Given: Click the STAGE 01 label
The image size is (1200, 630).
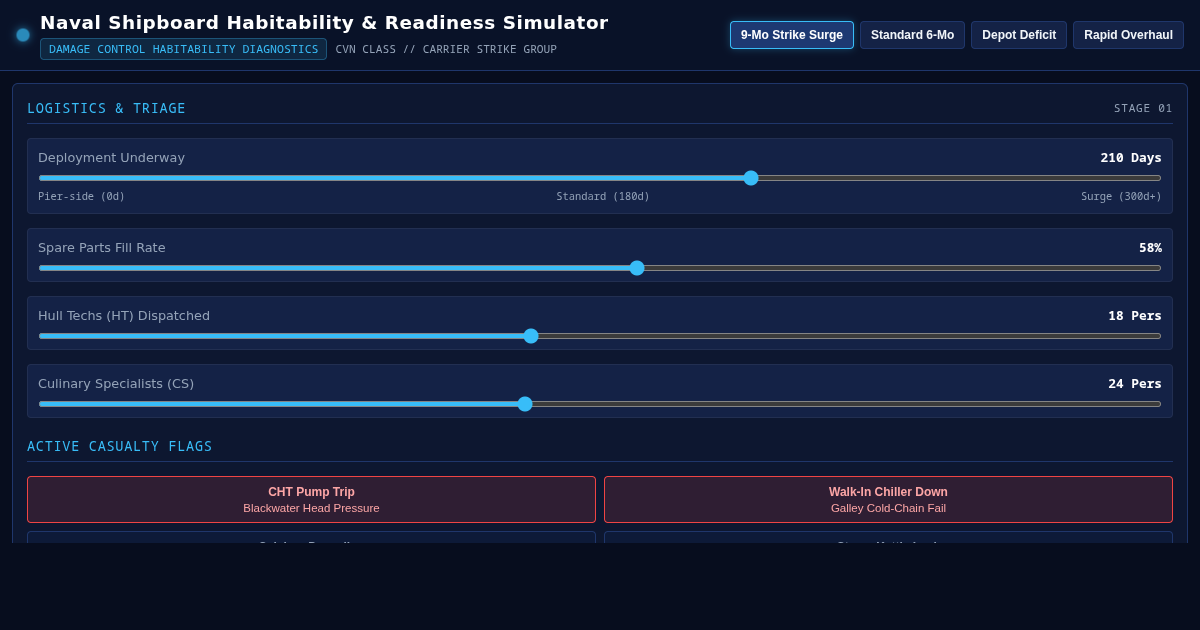Looking at the screenshot, I should [x=1143, y=108].
